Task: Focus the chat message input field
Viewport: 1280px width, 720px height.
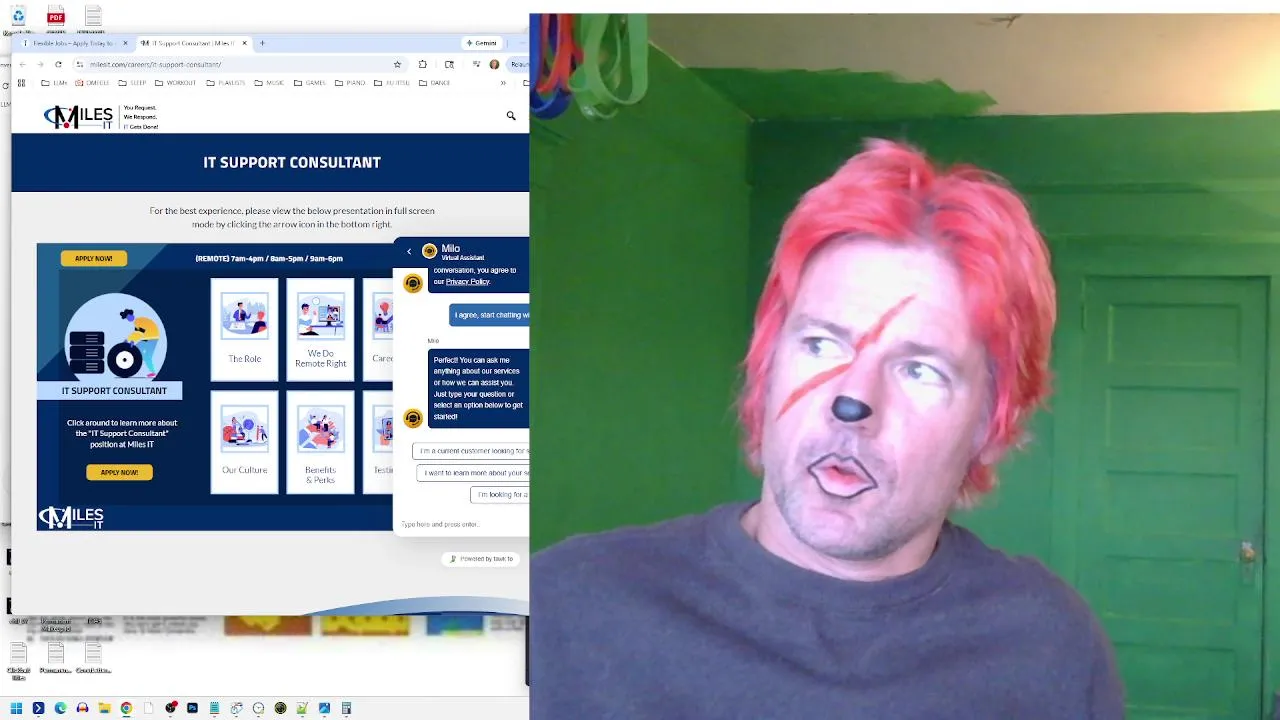Action: pyautogui.click(x=462, y=524)
